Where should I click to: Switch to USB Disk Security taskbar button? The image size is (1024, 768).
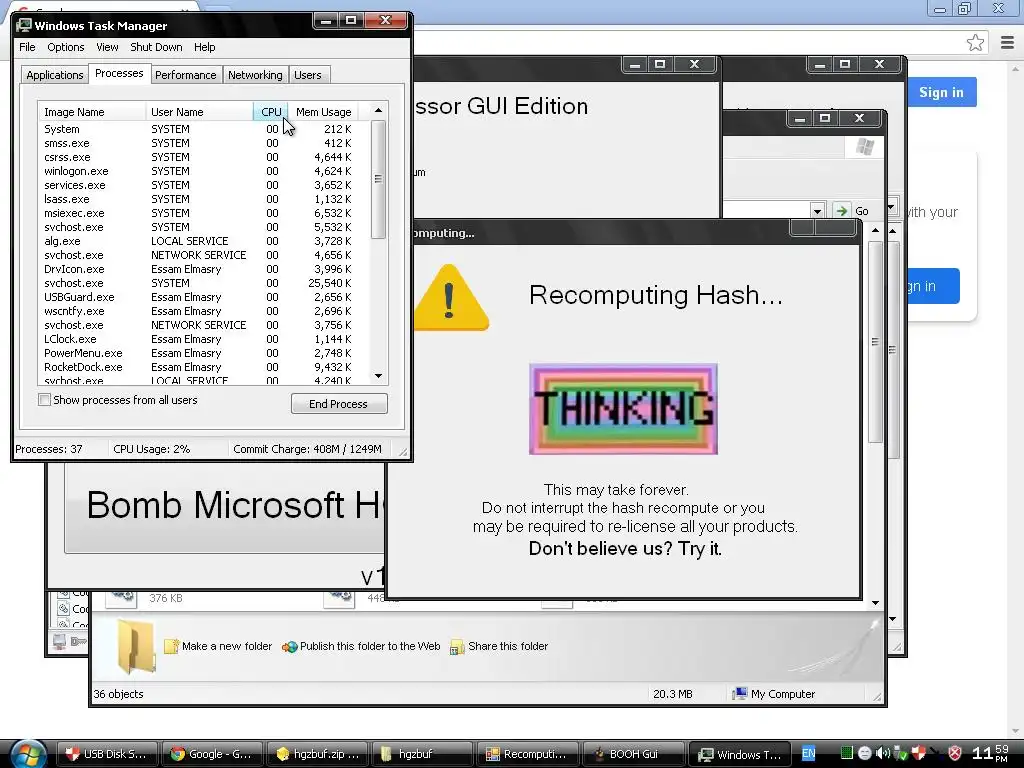(x=107, y=754)
